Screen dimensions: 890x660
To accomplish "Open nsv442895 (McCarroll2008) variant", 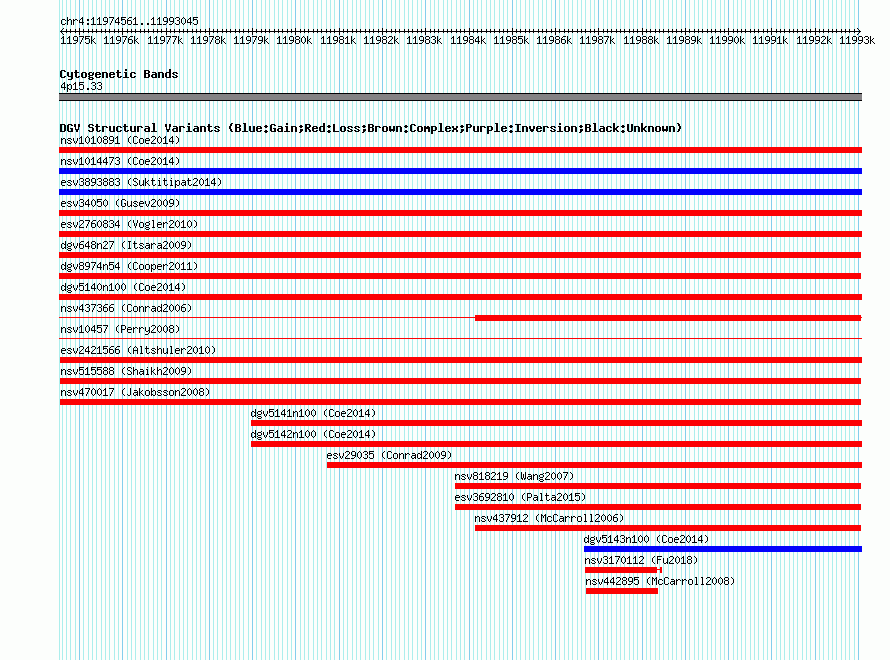I will (660, 581).
